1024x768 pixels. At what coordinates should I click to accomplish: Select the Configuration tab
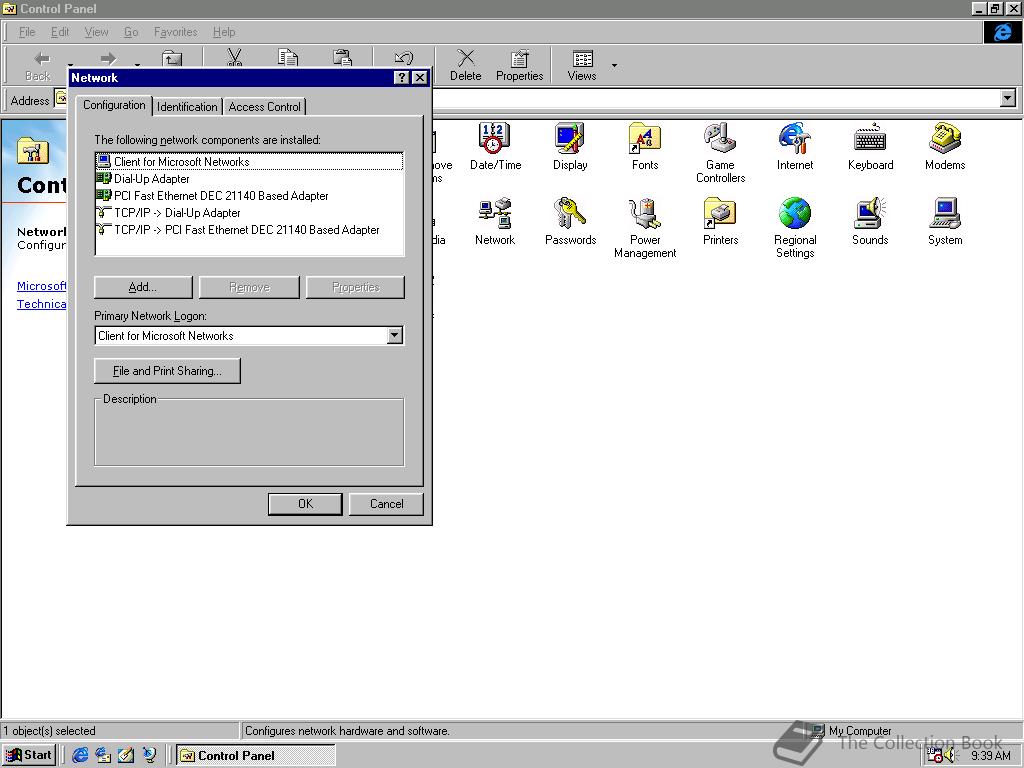pyautogui.click(x=114, y=105)
